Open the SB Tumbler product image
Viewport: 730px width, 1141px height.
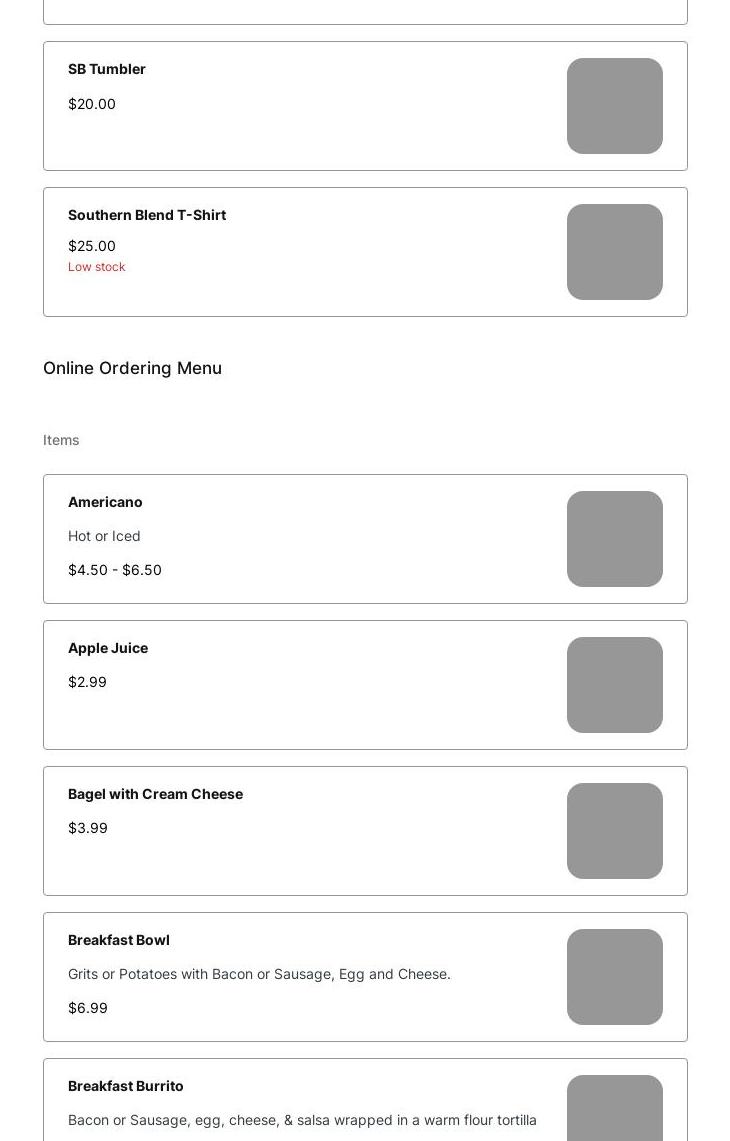(x=614, y=106)
